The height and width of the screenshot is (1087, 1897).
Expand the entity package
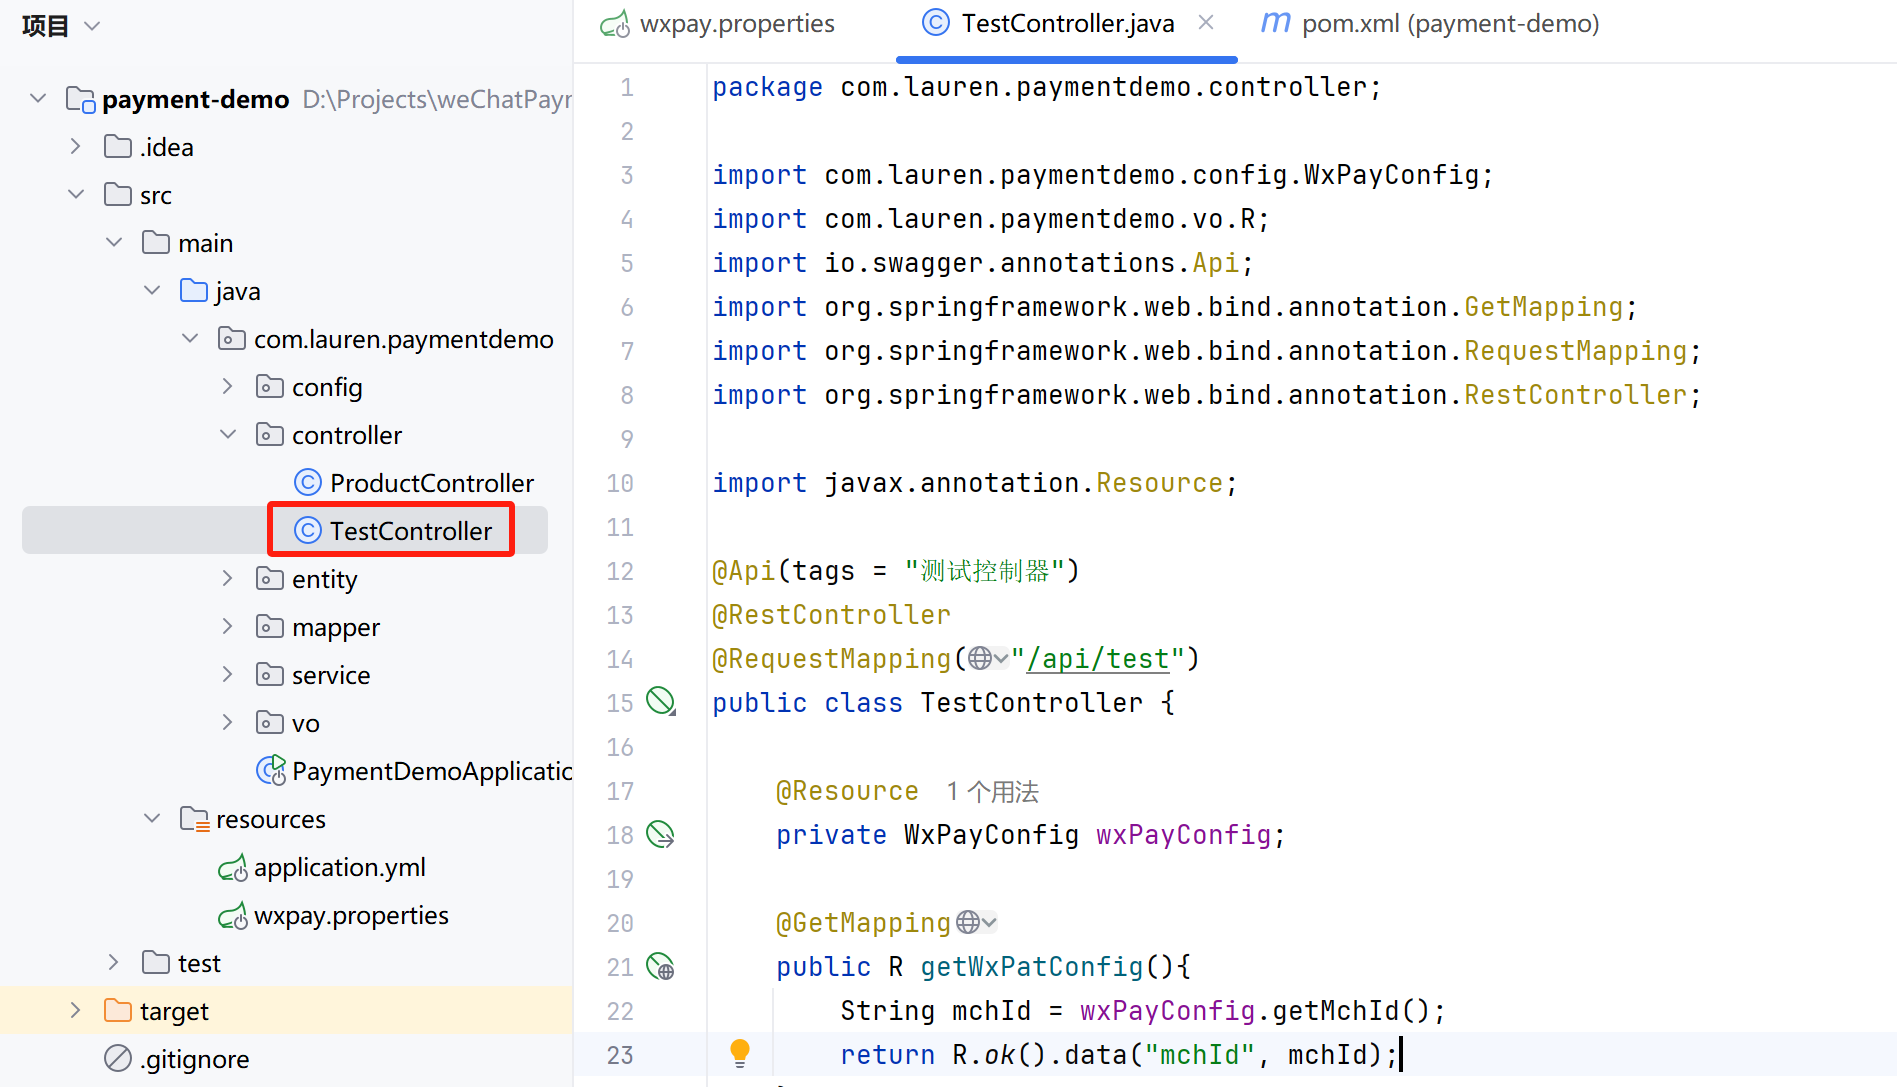coord(228,578)
